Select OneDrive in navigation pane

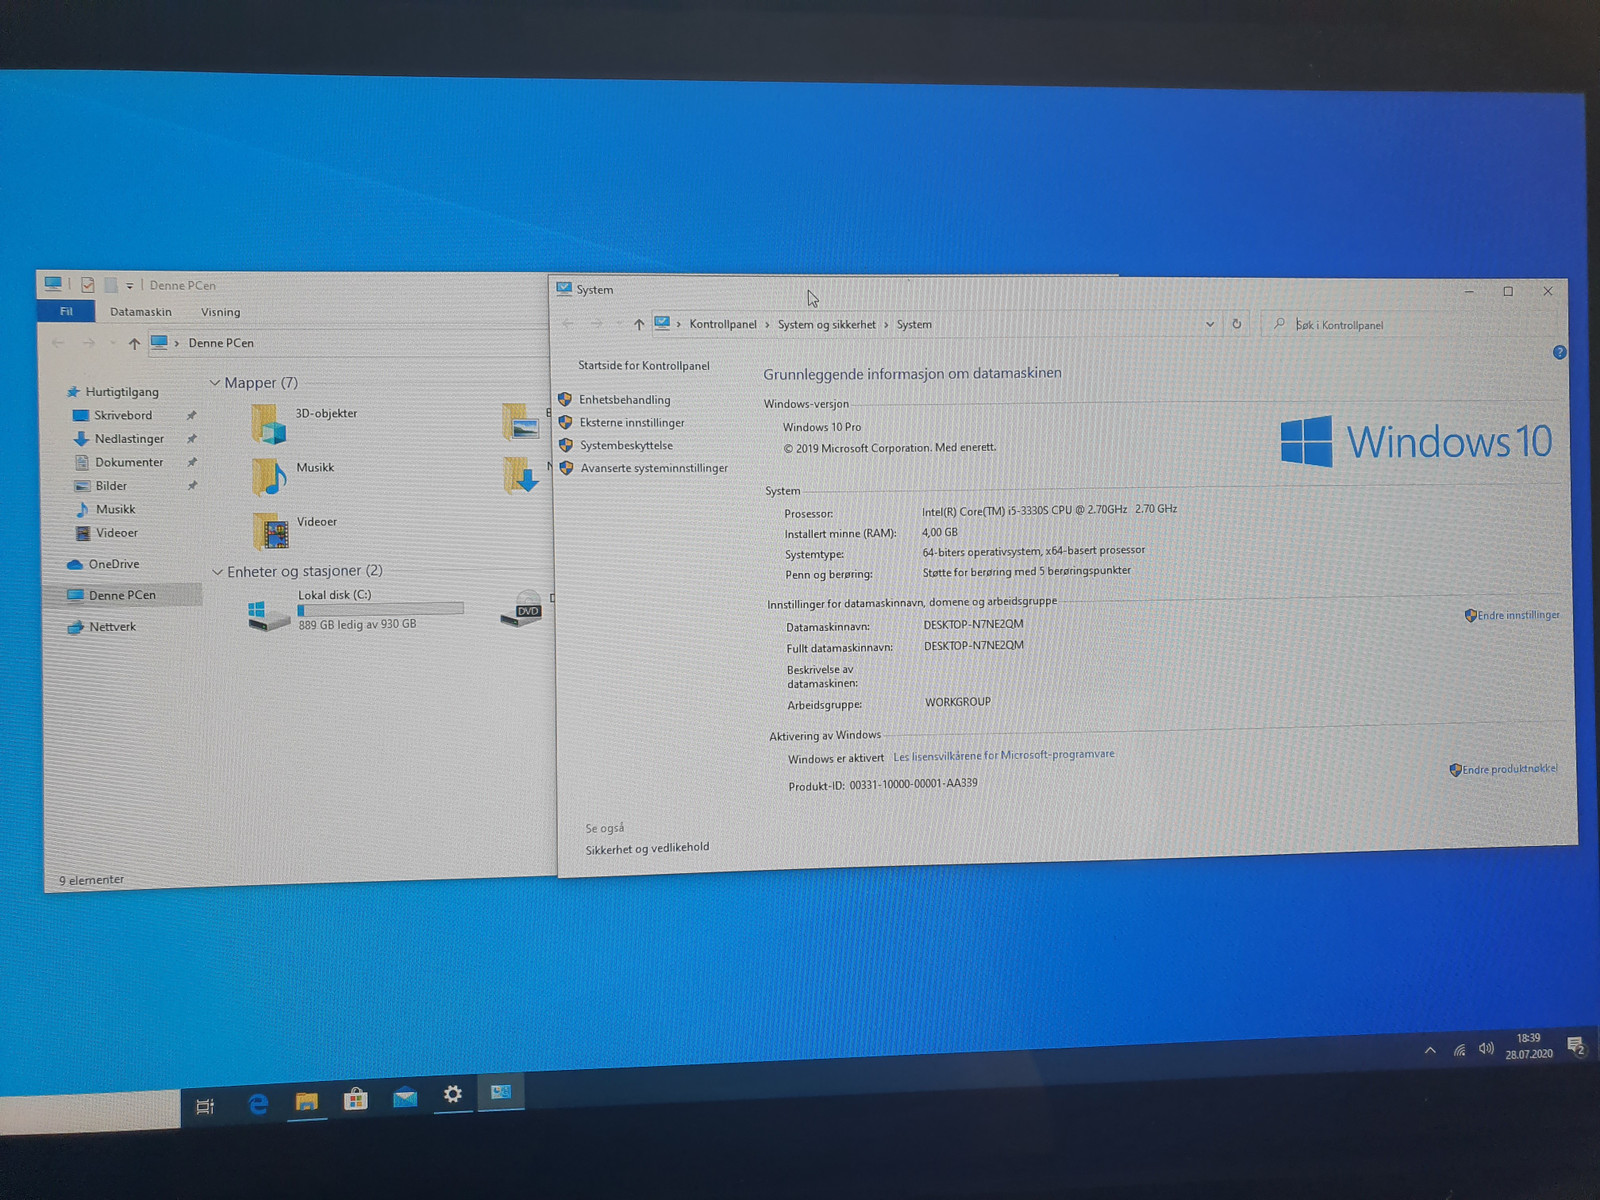point(113,564)
